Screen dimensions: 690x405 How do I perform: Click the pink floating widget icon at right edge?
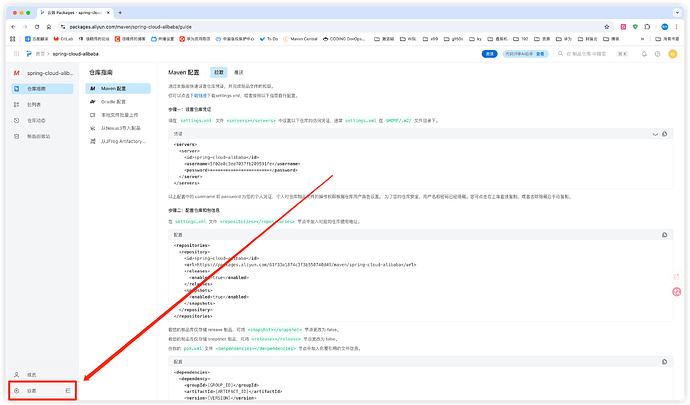(x=677, y=291)
